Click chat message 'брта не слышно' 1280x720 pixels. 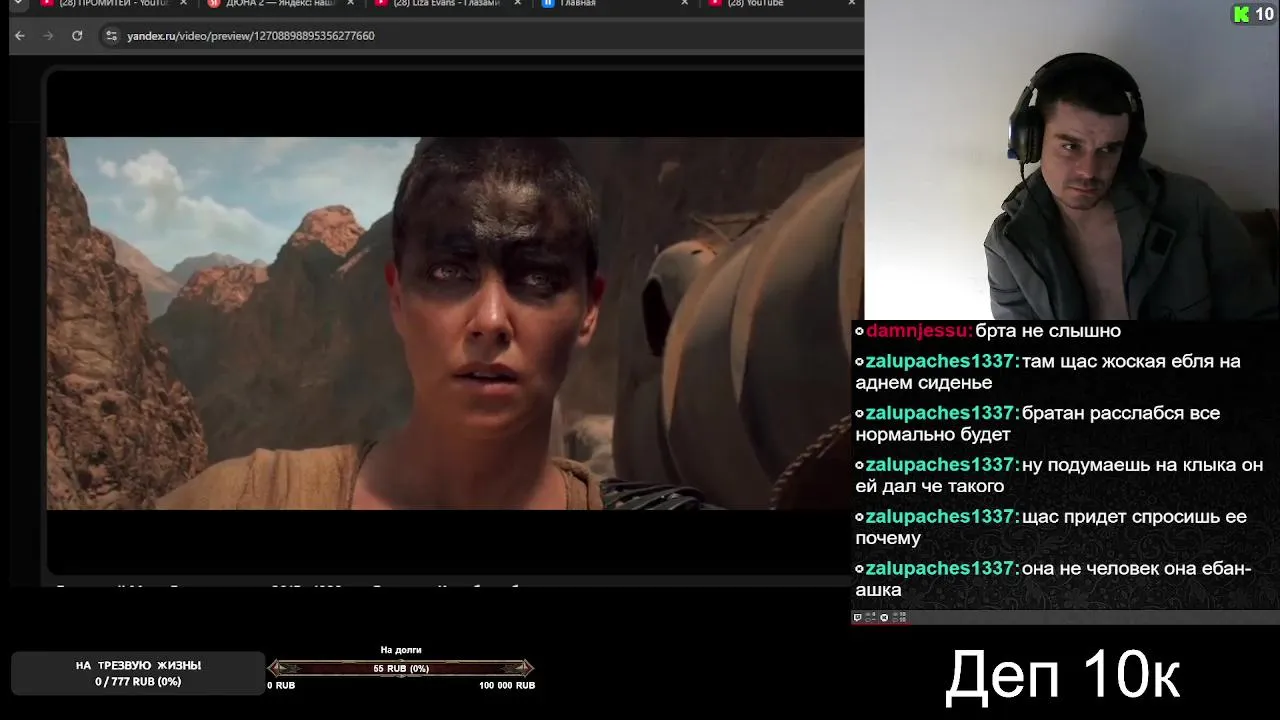click(1048, 331)
